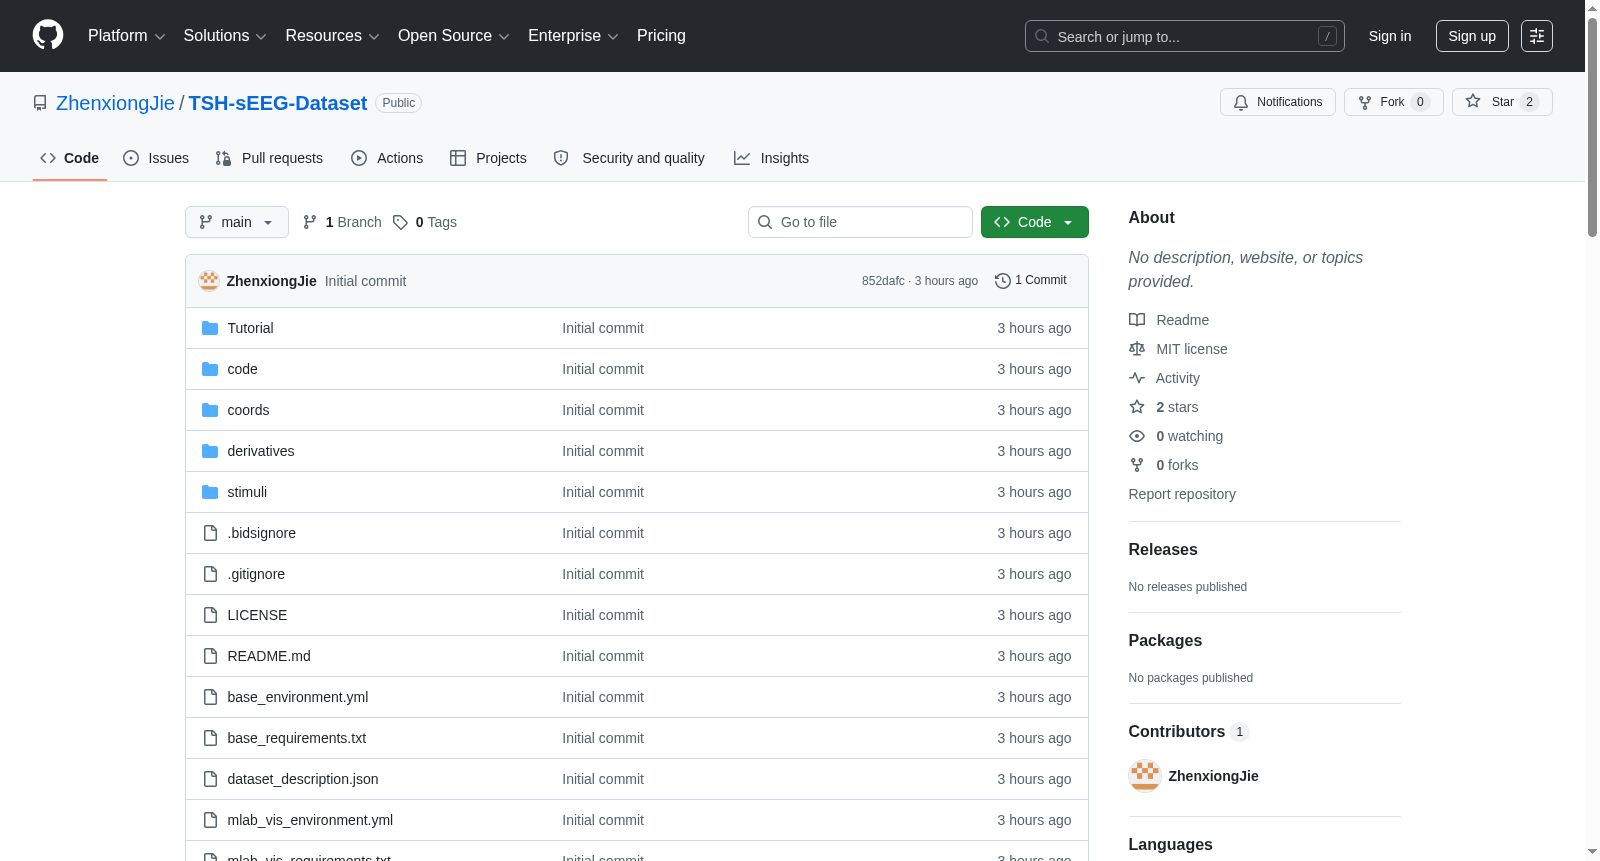The image size is (1600, 861).
Task: Open the main branch selector dropdown
Action: tap(237, 222)
